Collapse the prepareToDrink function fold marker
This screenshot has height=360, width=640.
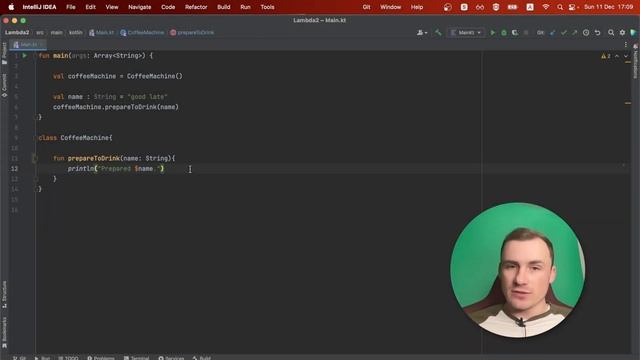[36, 158]
